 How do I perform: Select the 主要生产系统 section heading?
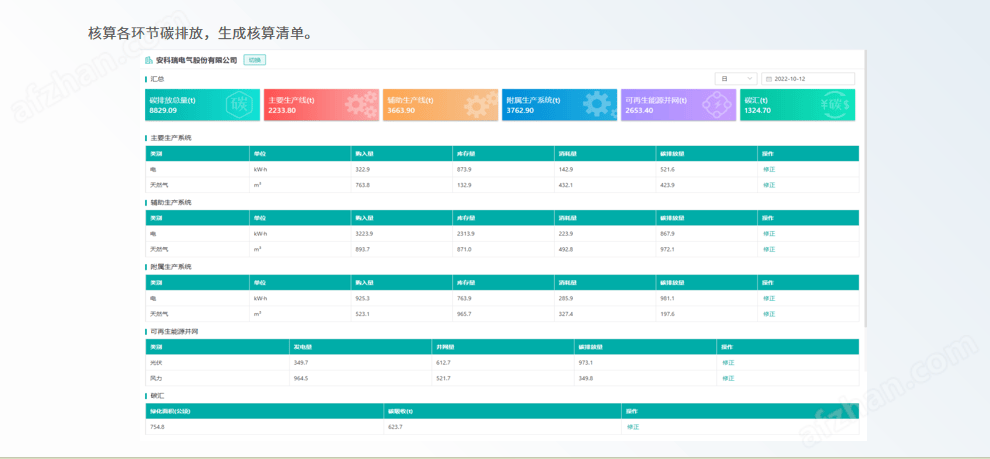tap(170, 138)
